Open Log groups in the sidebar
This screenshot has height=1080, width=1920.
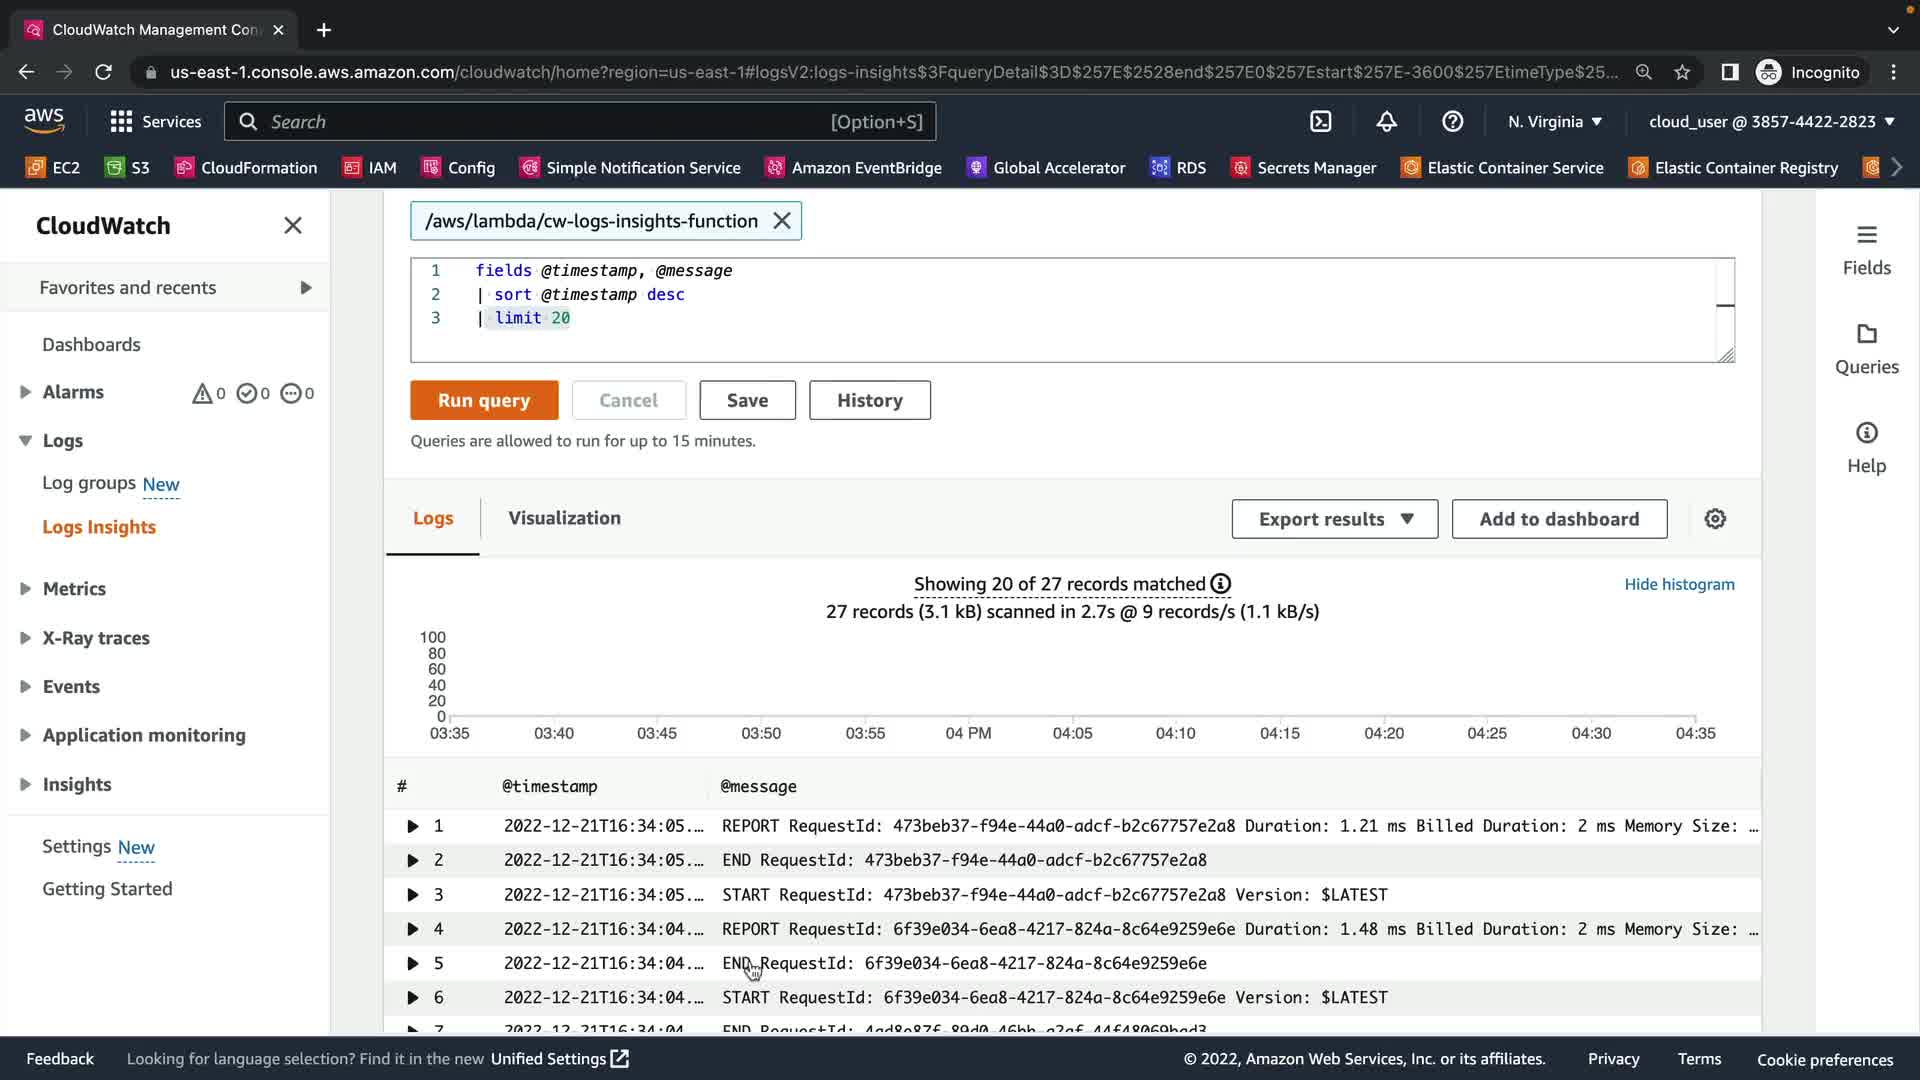pos(89,483)
